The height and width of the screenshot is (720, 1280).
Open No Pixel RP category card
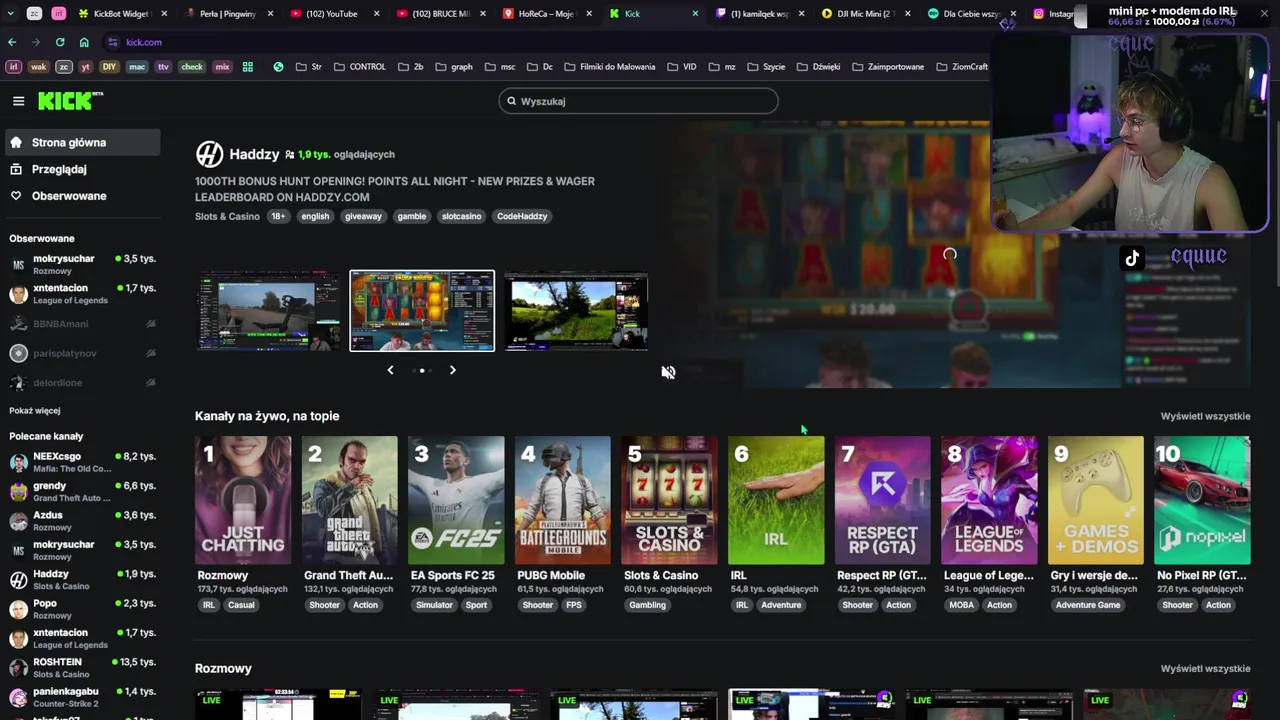coord(1202,500)
